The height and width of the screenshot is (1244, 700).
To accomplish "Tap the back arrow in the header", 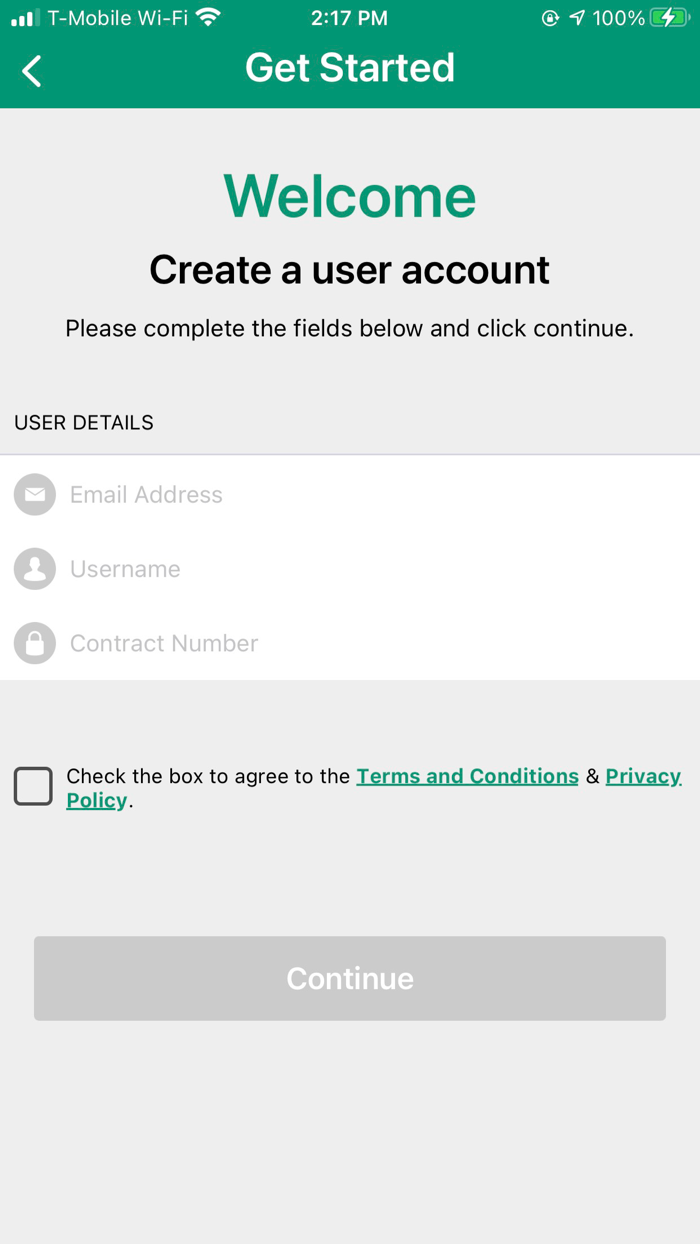I will point(30,71).
